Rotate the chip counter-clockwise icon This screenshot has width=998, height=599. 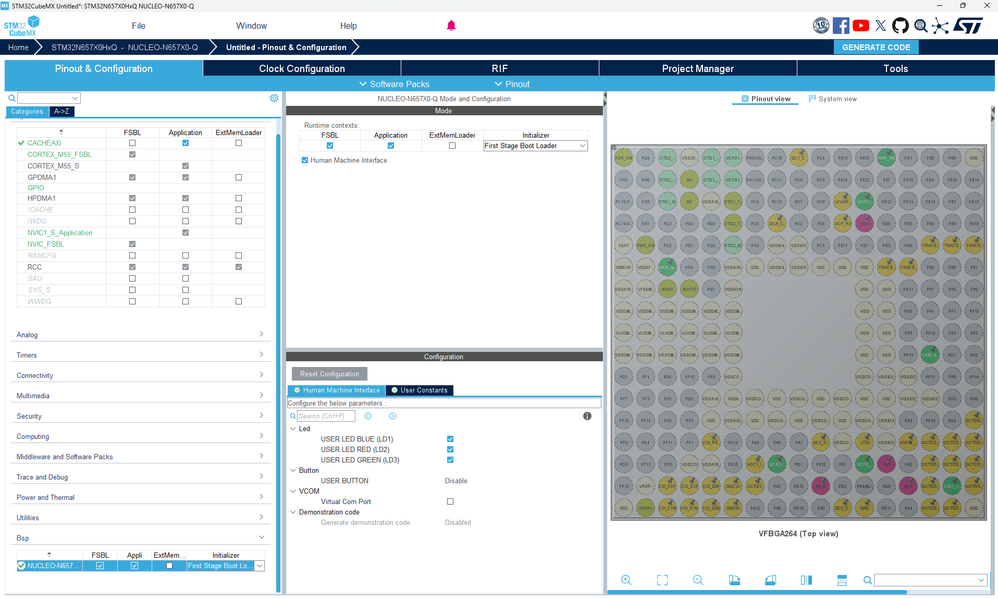click(x=770, y=580)
